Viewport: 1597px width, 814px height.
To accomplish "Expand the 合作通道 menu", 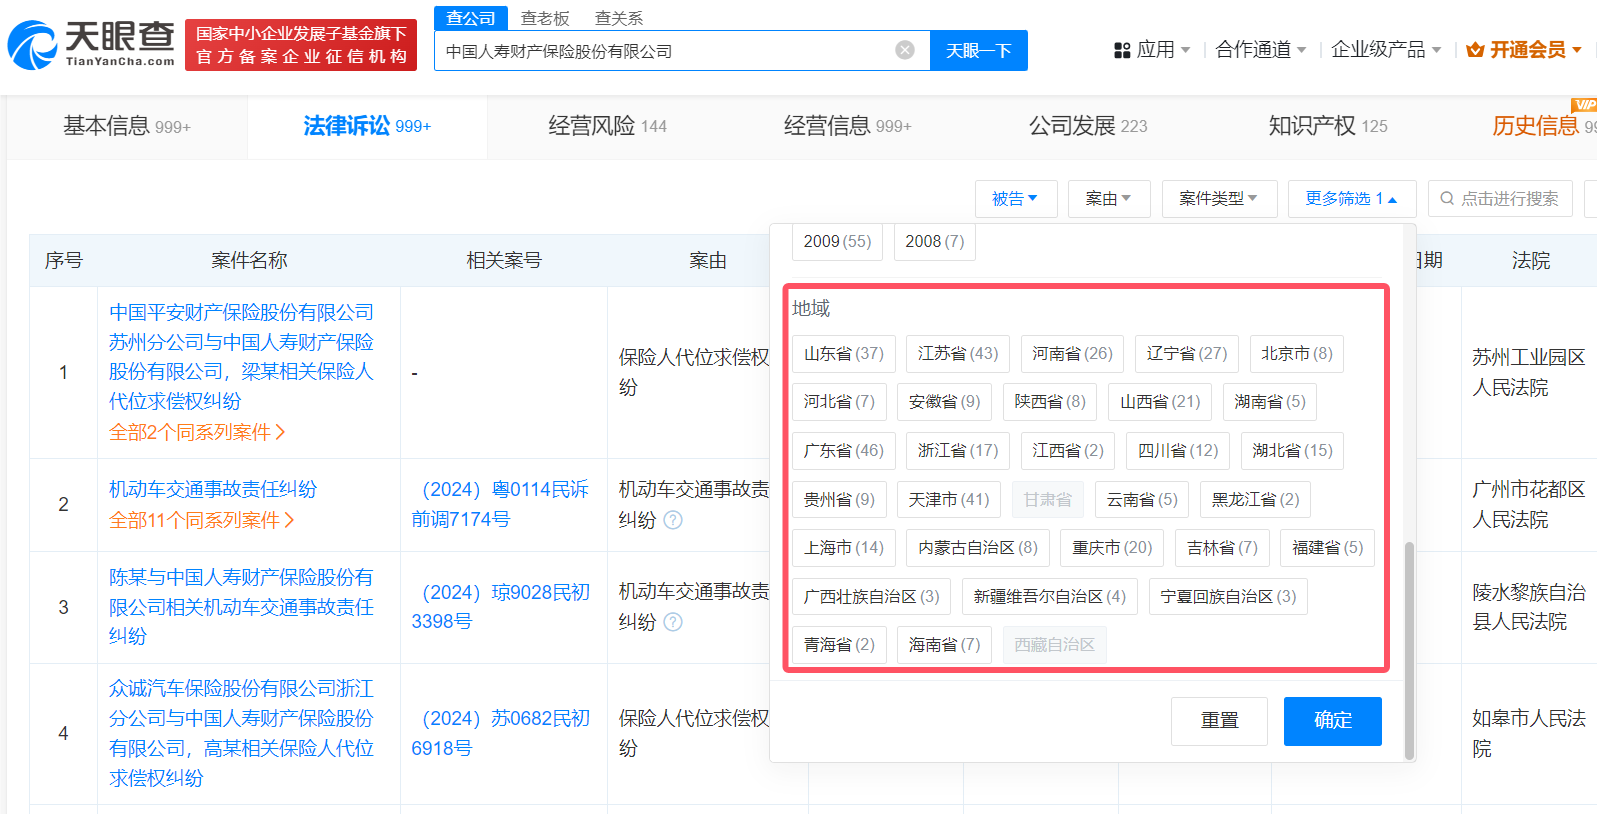I will [x=1261, y=50].
